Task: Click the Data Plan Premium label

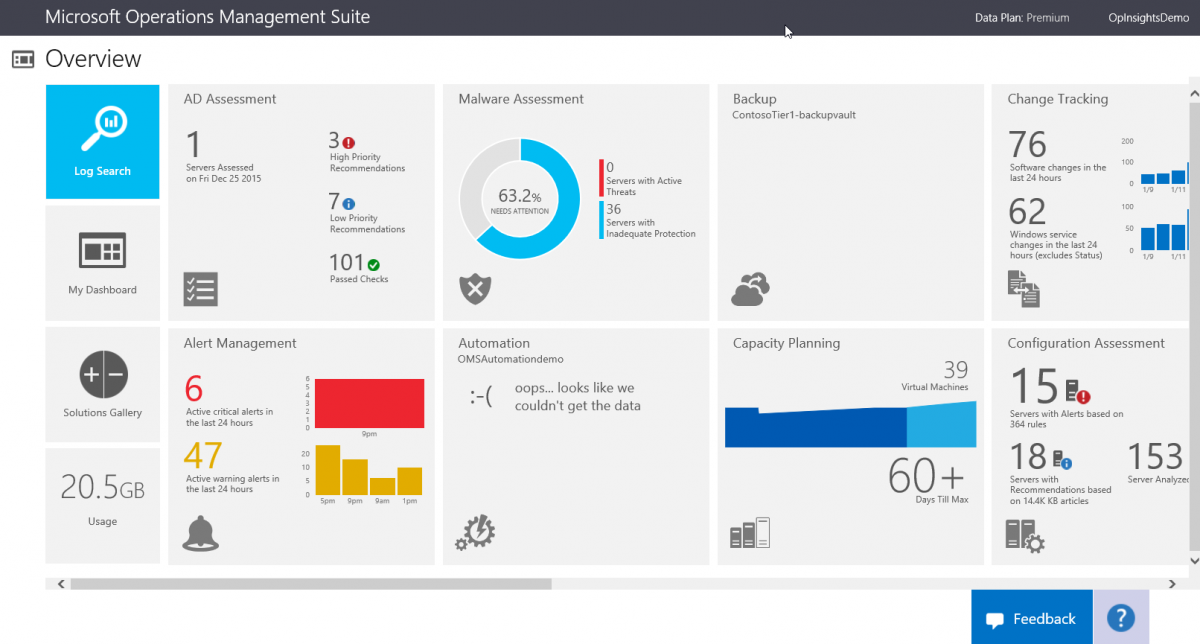Action: [1022, 17]
